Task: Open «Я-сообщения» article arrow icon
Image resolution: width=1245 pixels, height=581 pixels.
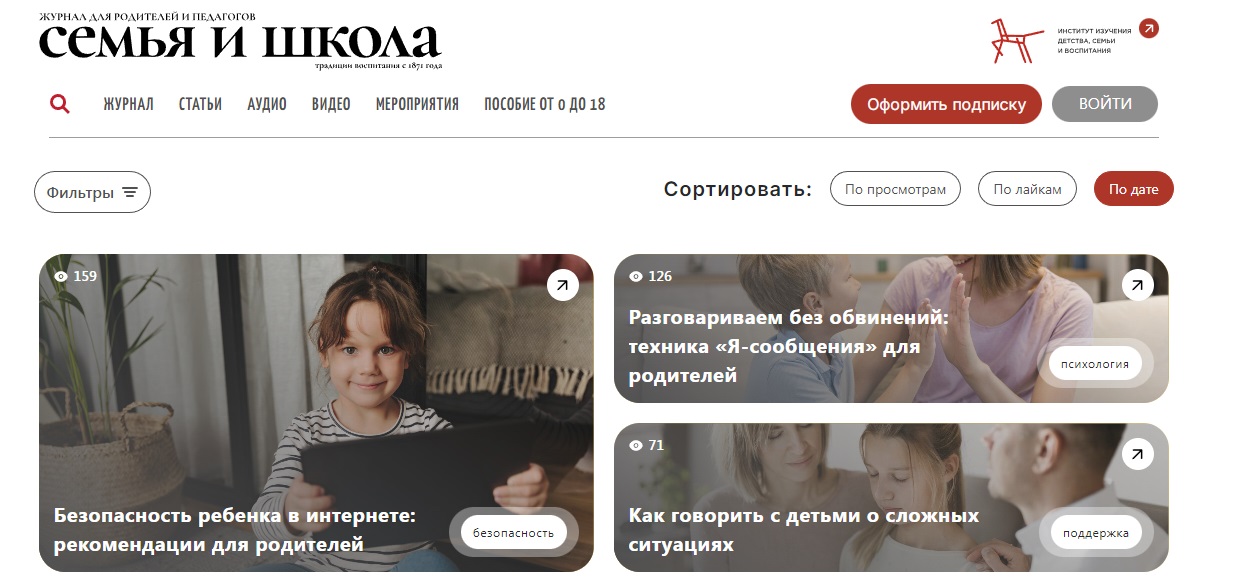Action: 1137,285
